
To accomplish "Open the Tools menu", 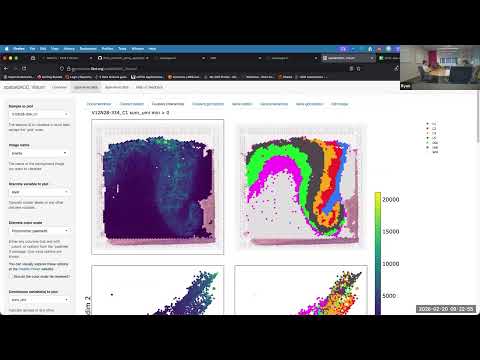I will tap(122, 49).
